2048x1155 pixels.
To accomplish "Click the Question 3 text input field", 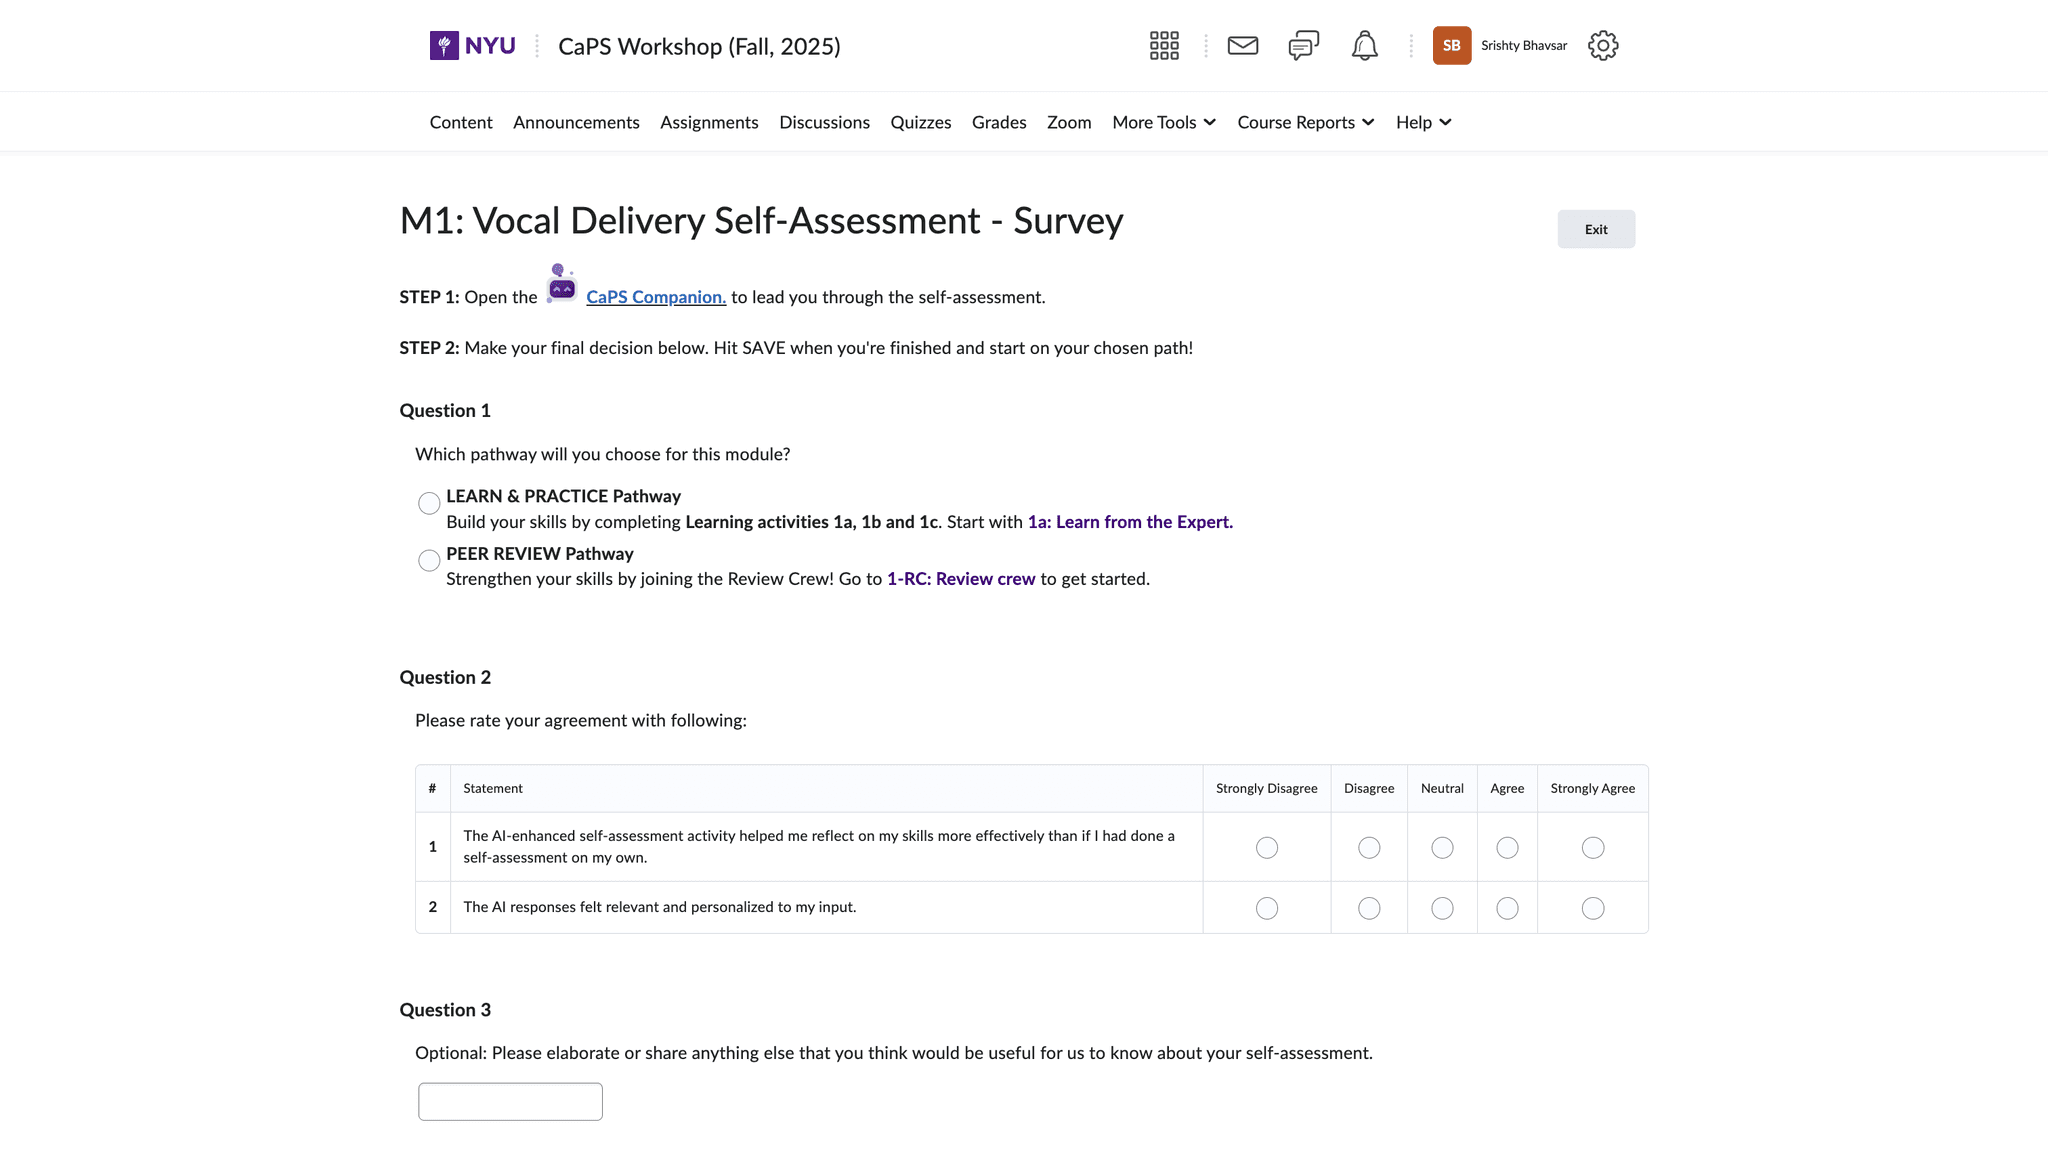I will tap(510, 1101).
